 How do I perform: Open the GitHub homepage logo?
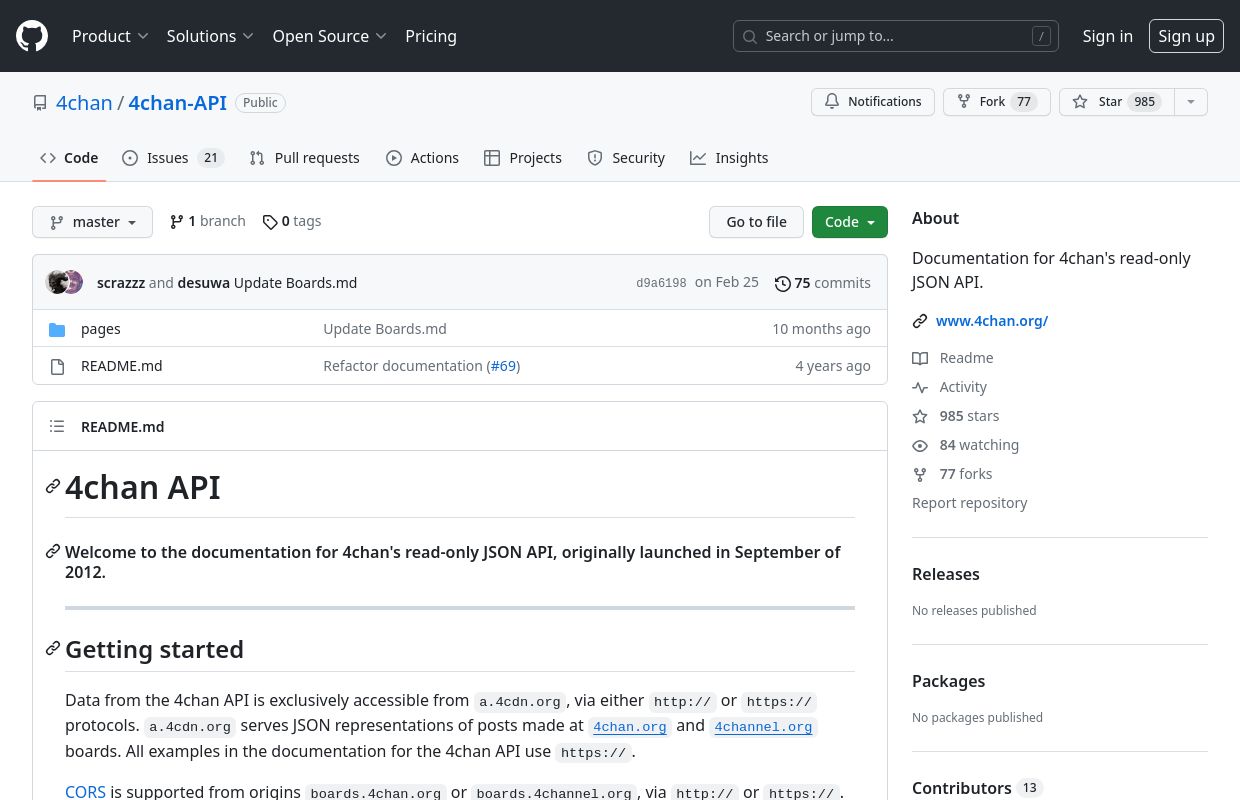(x=32, y=36)
